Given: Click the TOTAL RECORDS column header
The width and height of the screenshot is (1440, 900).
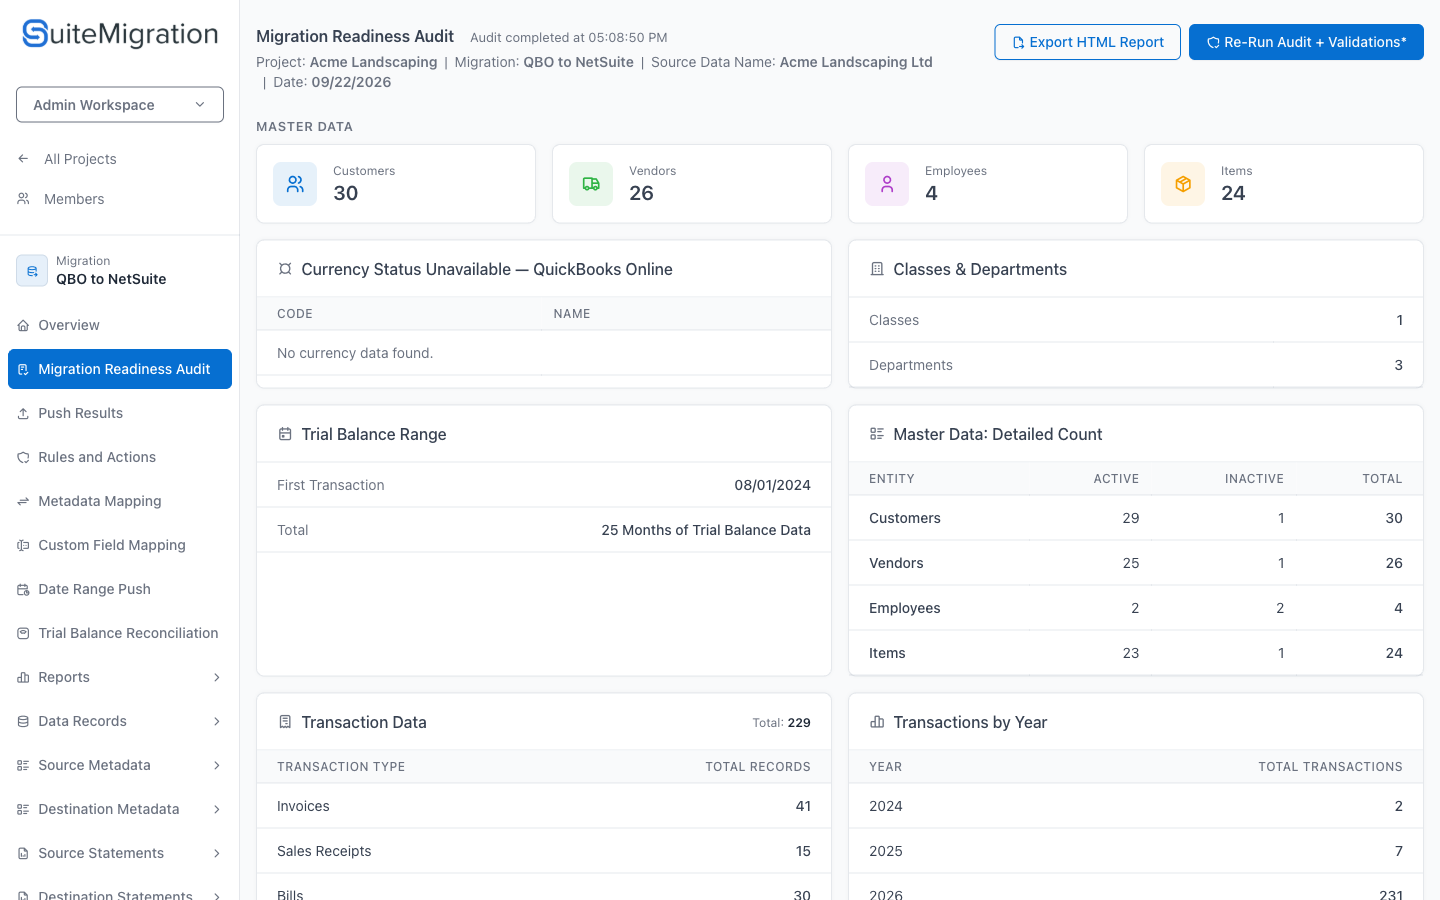Looking at the screenshot, I should click(x=758, y=767).
